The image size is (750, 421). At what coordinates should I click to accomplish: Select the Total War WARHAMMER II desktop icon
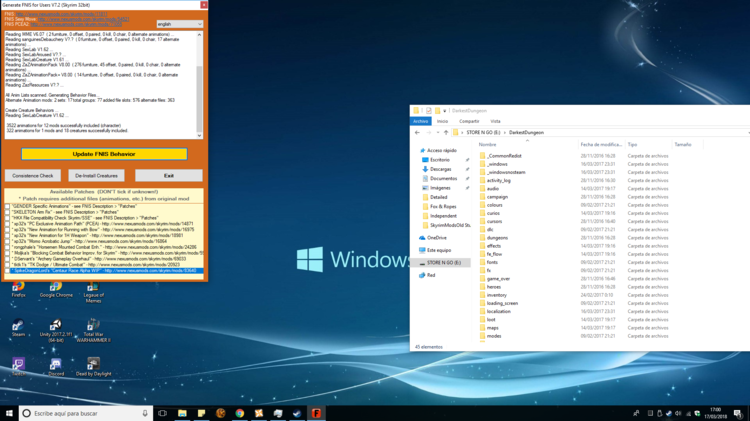pos(93,331)
